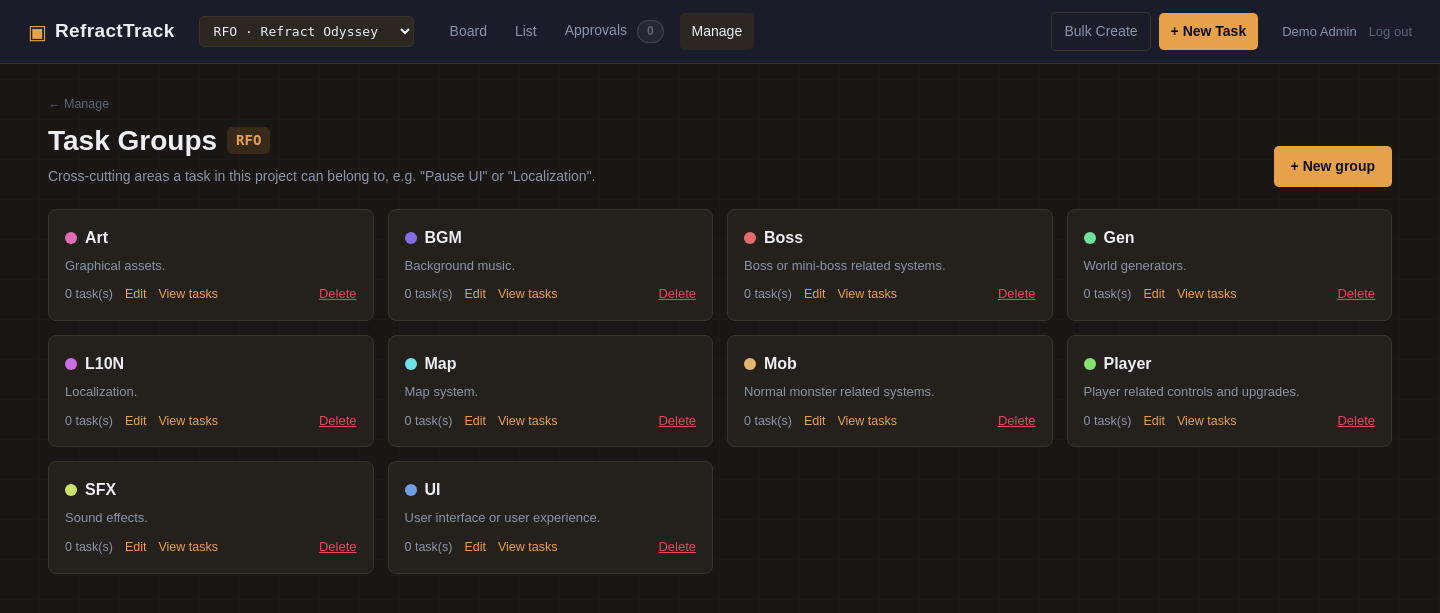Delete the Mob group

(1017, 421)
